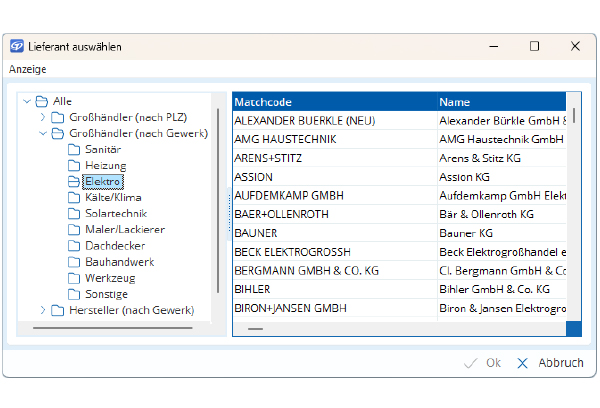Click the Heizung folder icon
Screen dimensions: 600x408
[x=74, y=165]
